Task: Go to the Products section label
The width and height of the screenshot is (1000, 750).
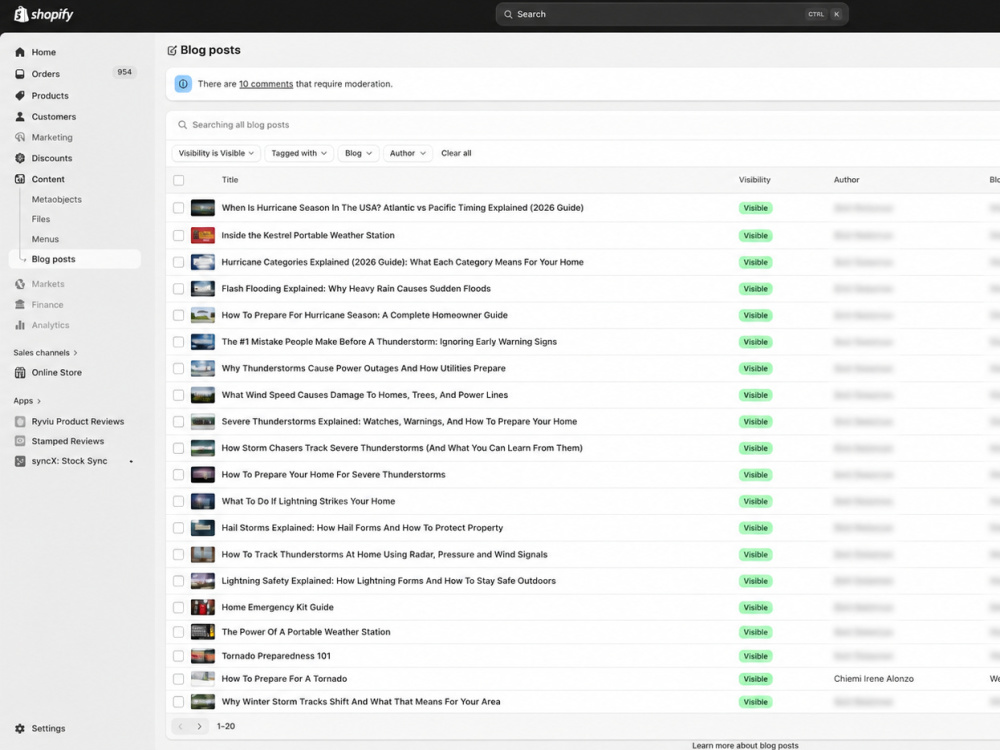Action: (50, 96)
